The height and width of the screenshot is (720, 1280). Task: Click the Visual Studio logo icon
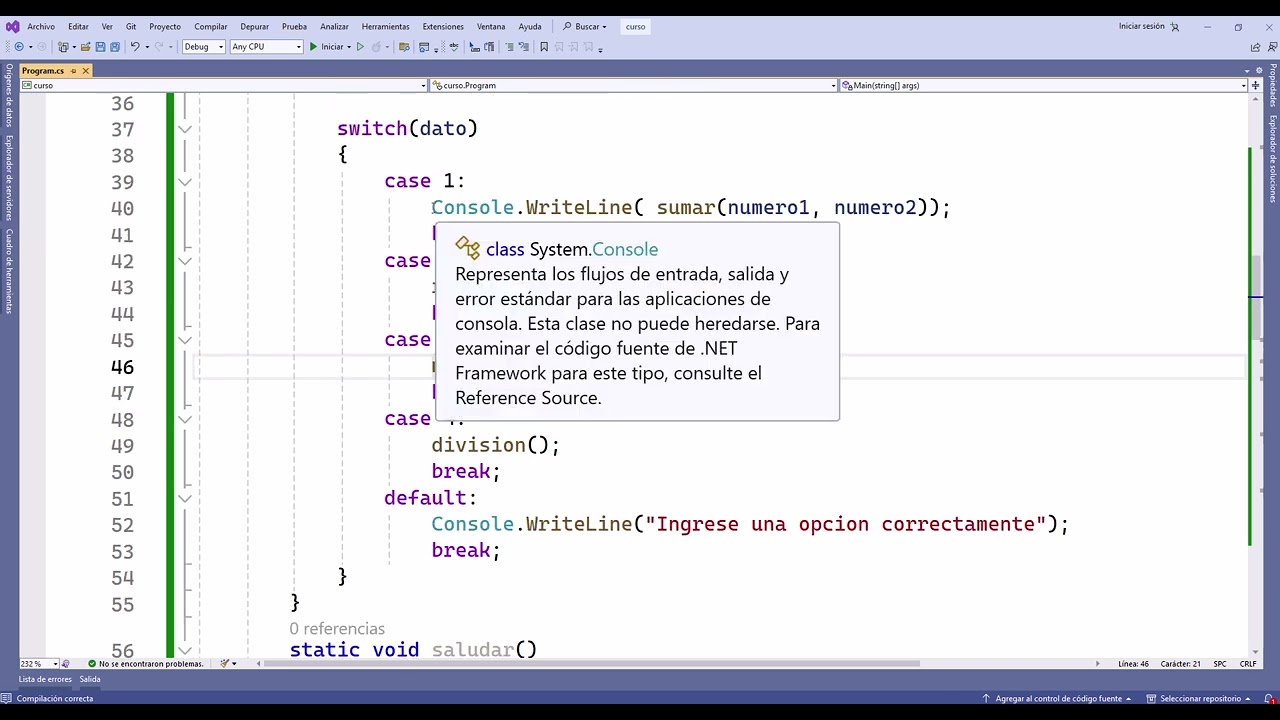(12, 27)
